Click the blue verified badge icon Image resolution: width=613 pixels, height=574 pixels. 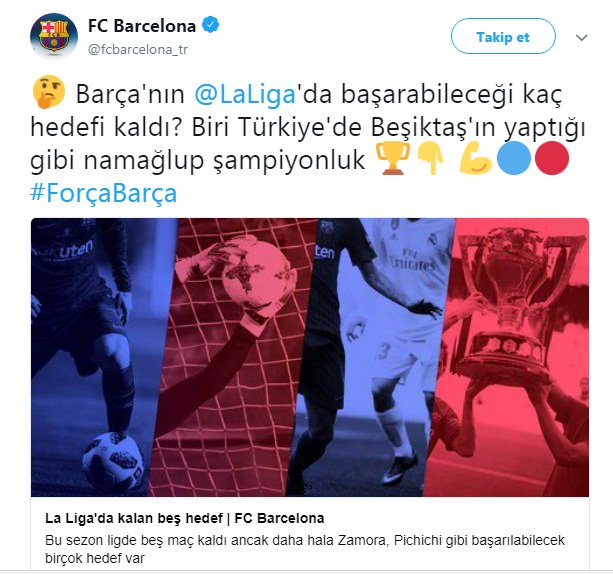pyautogui.click(x=210, y=25)
